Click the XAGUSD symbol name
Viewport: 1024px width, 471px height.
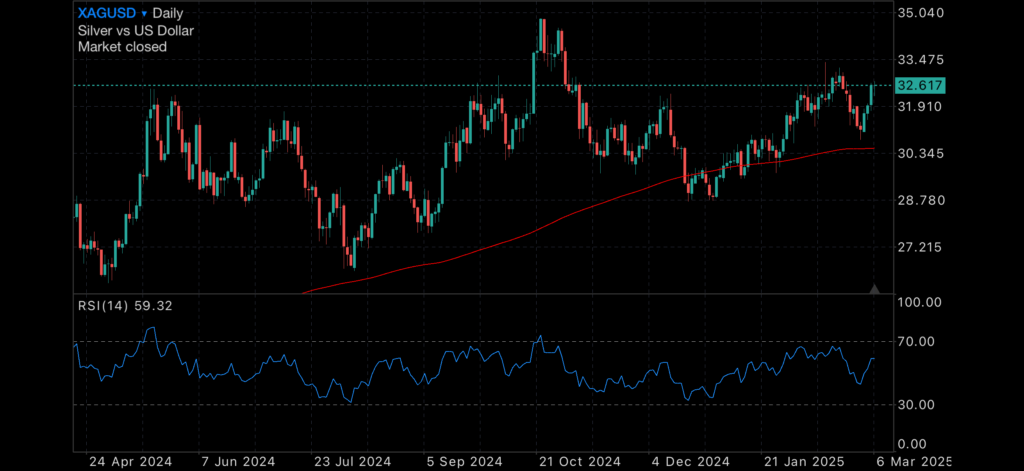(x=107, y=13)
